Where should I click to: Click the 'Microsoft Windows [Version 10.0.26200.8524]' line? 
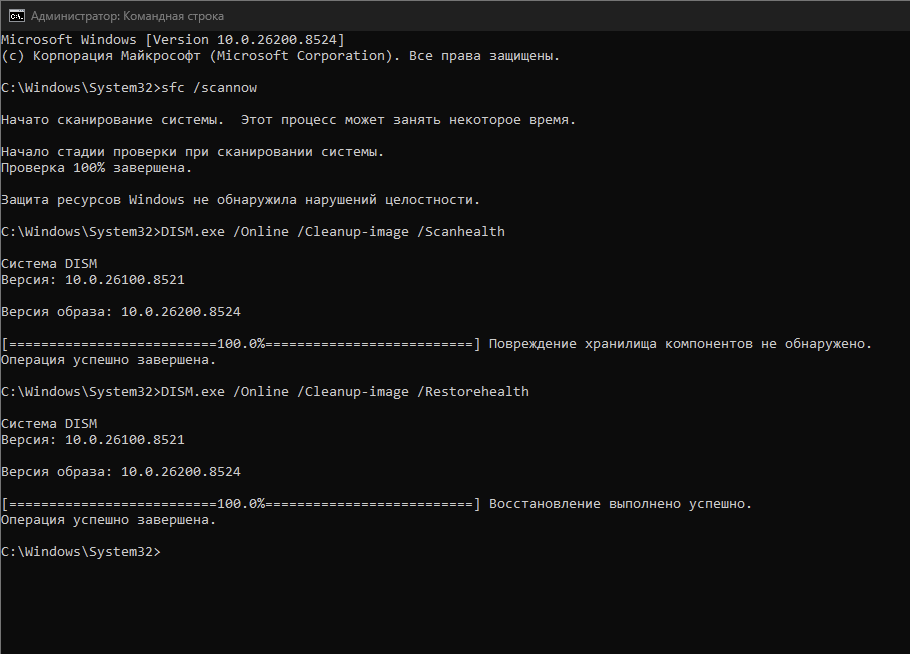[173, 39]
